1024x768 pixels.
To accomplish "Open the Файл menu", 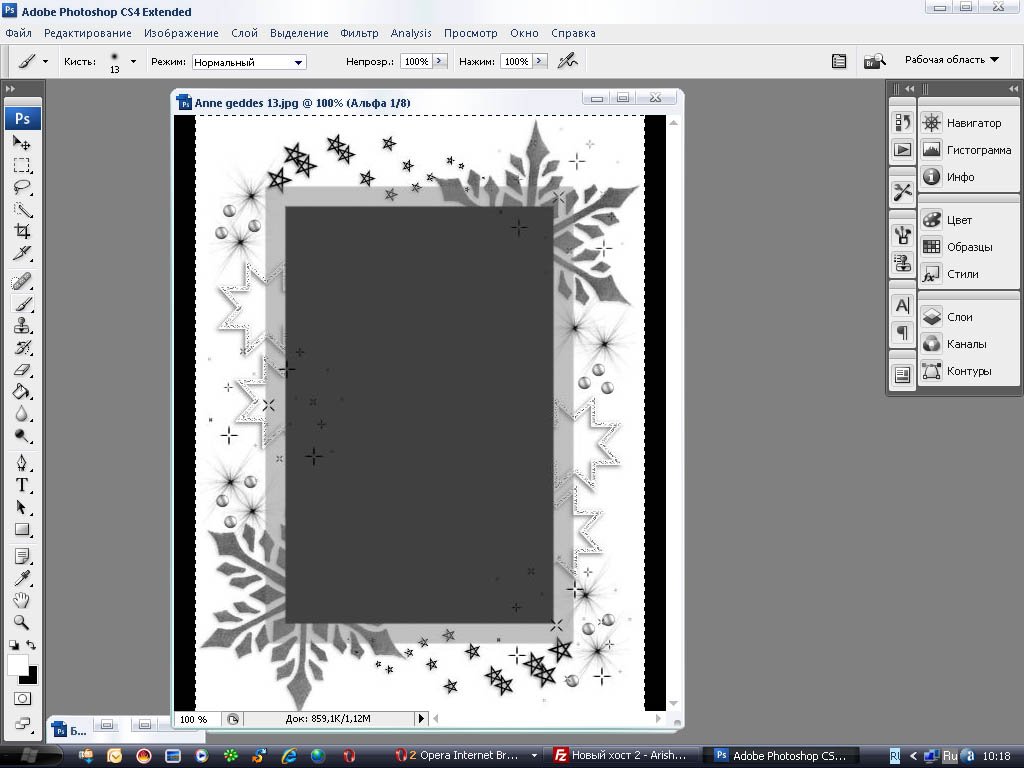I will pos(18,33).
